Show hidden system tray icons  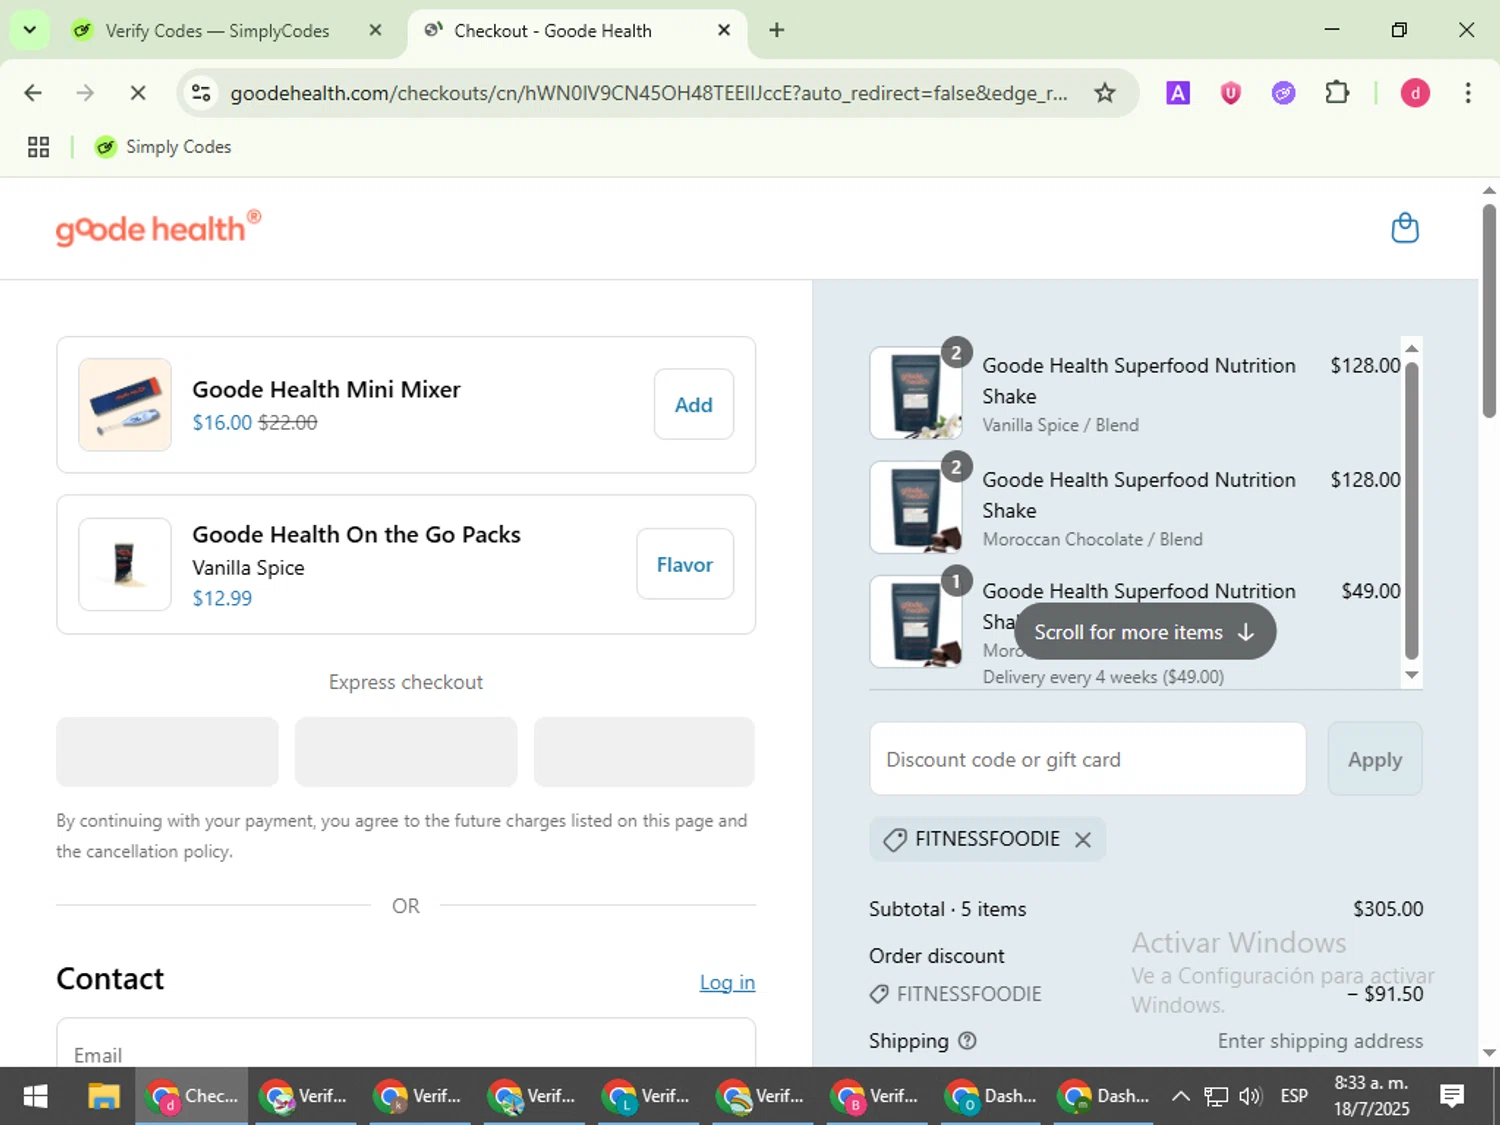[x=1180, y=1096]
